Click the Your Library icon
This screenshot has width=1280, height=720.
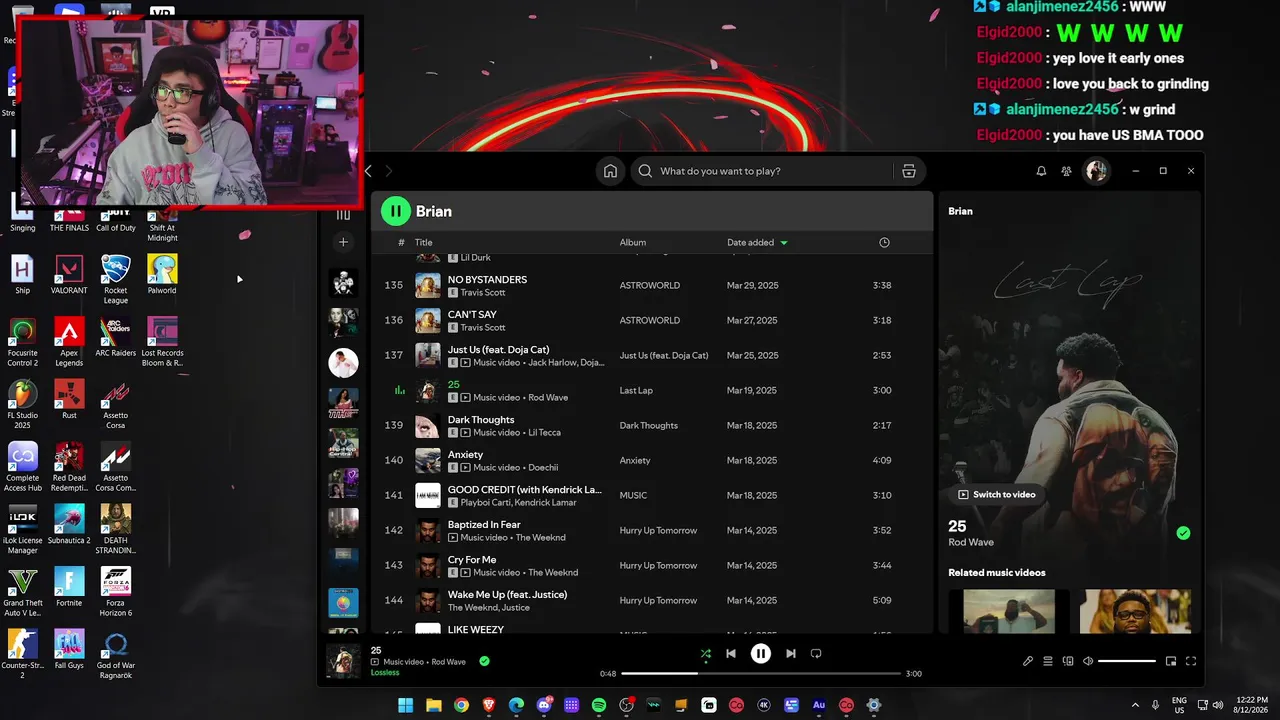[x=343, y=214]
